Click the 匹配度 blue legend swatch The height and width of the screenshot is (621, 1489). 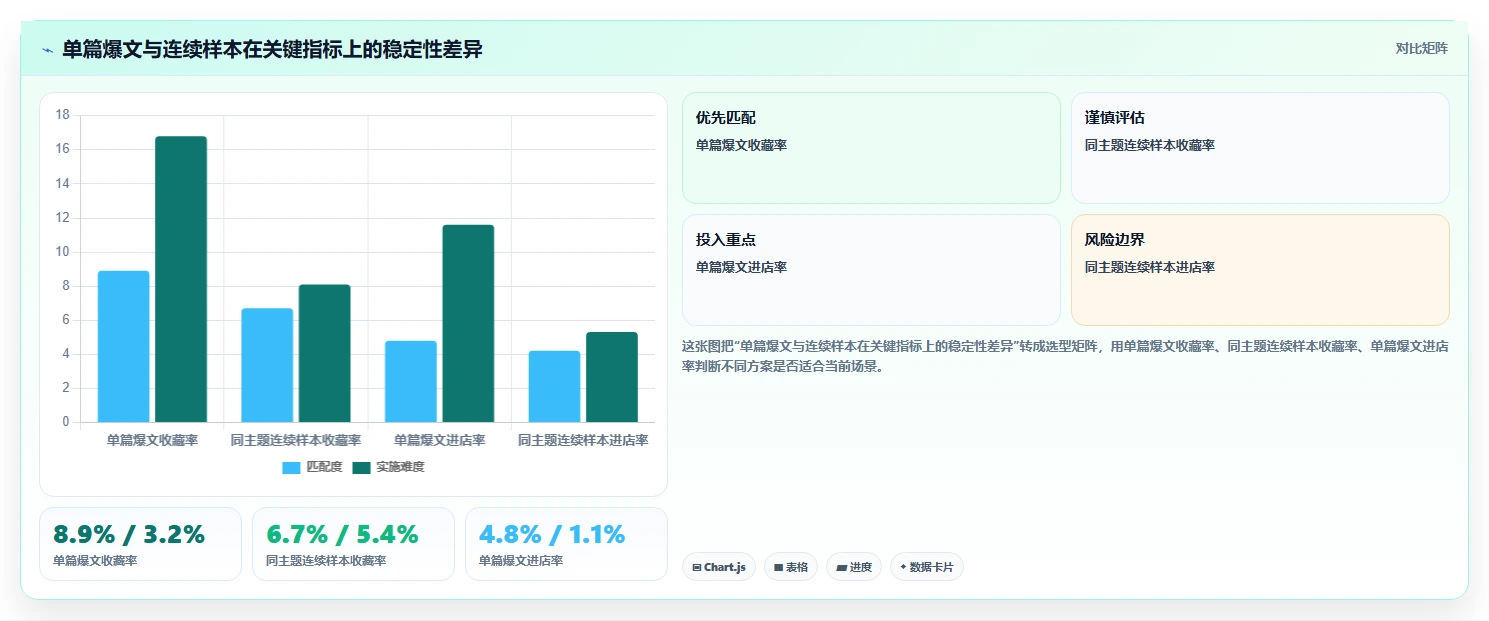pos(291,468)
